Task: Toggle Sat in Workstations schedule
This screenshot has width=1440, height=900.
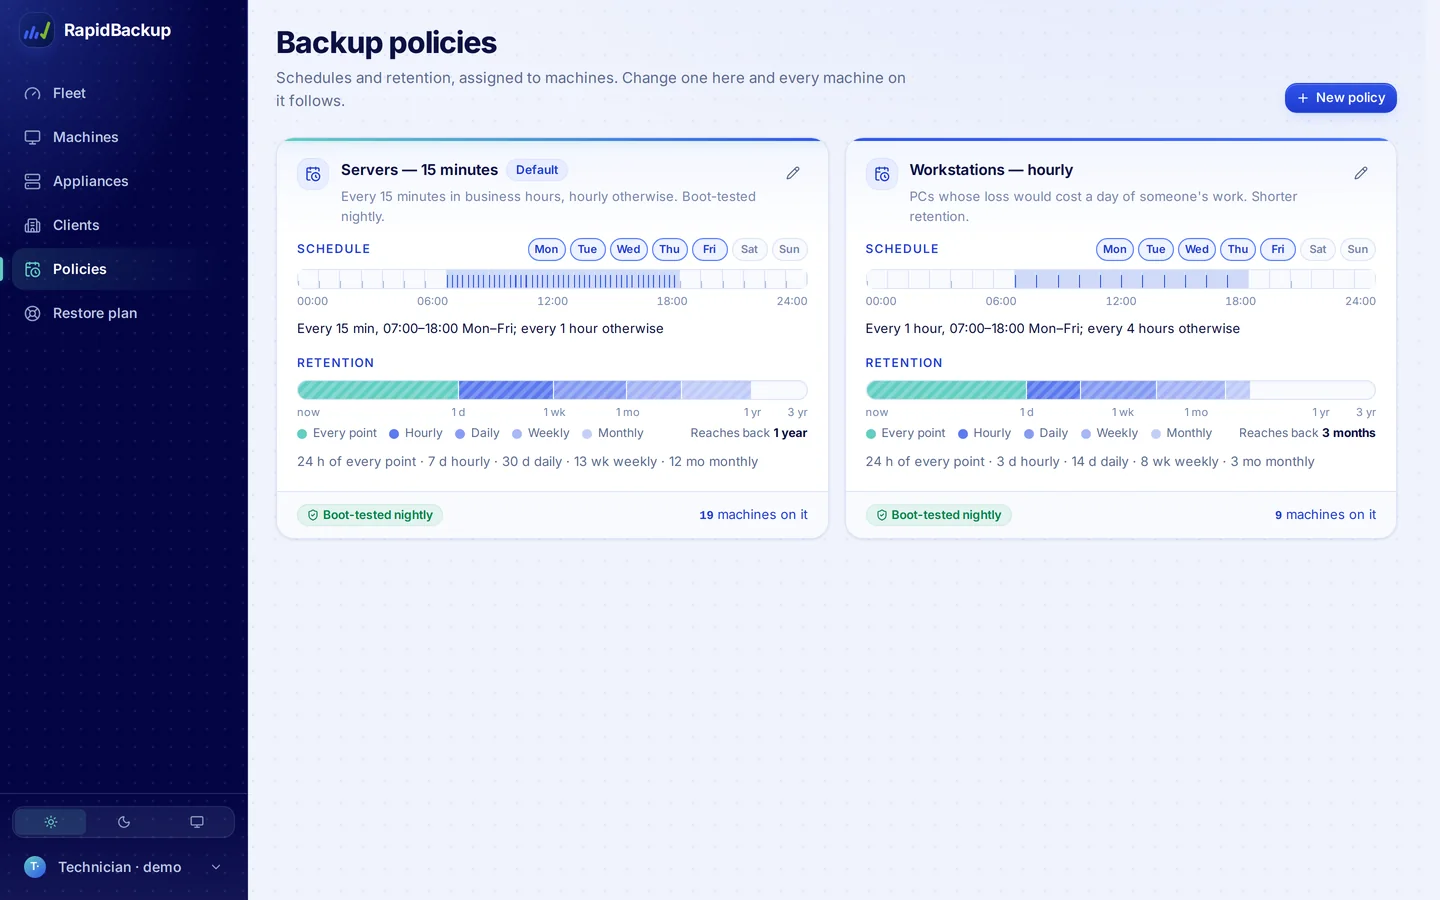Action: click(x=1318, y=249)
